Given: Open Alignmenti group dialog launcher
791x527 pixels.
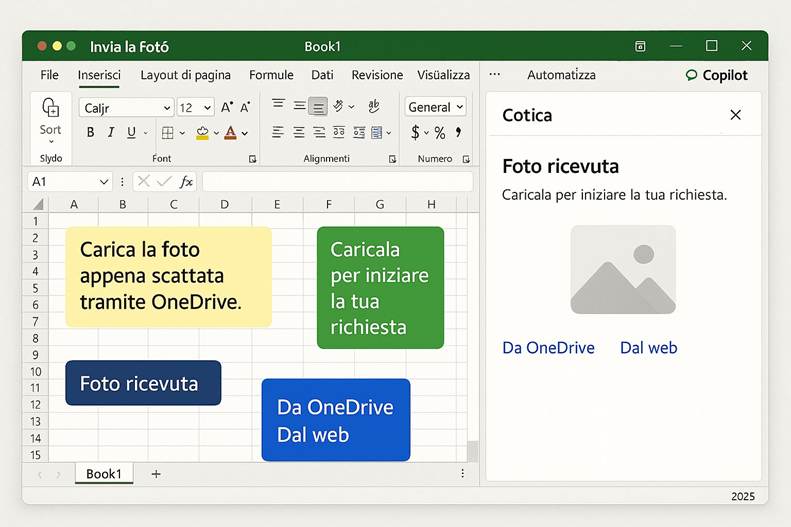Looking at the screenshot, I should point(392,159).
